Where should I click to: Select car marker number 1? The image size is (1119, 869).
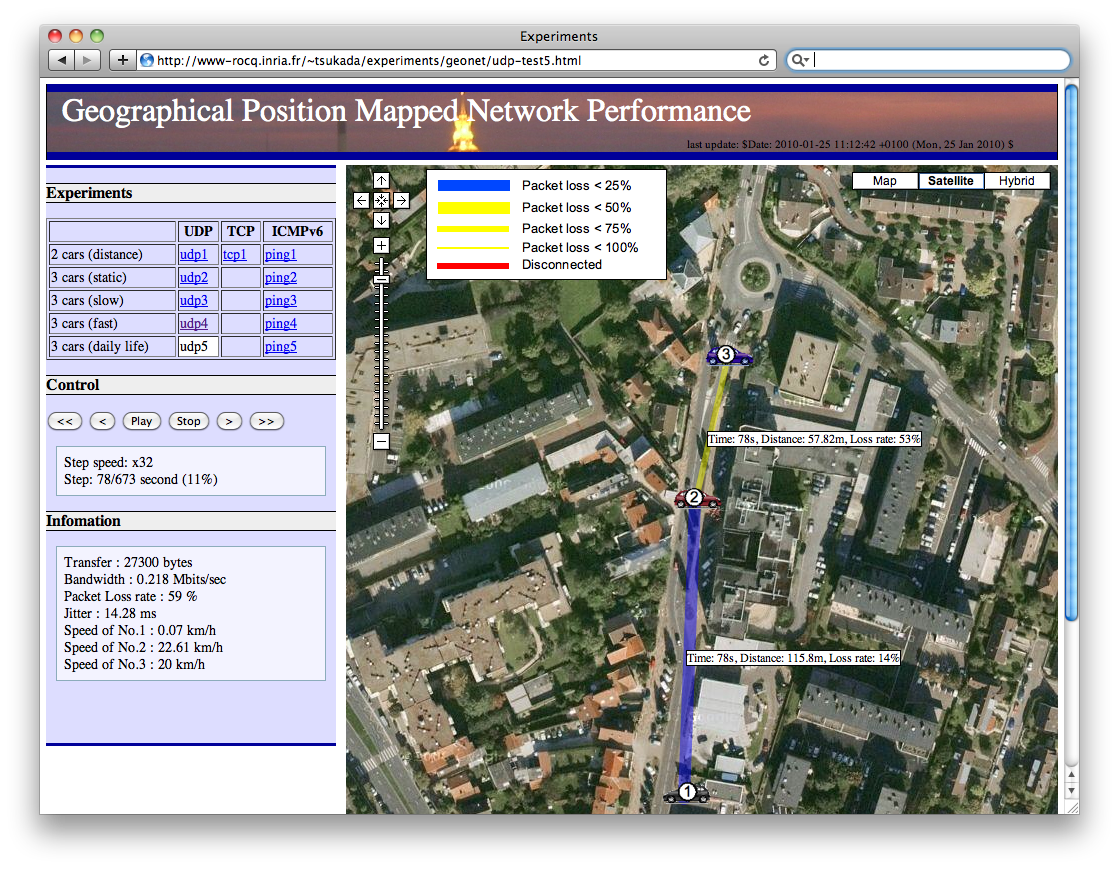(687, 793)
